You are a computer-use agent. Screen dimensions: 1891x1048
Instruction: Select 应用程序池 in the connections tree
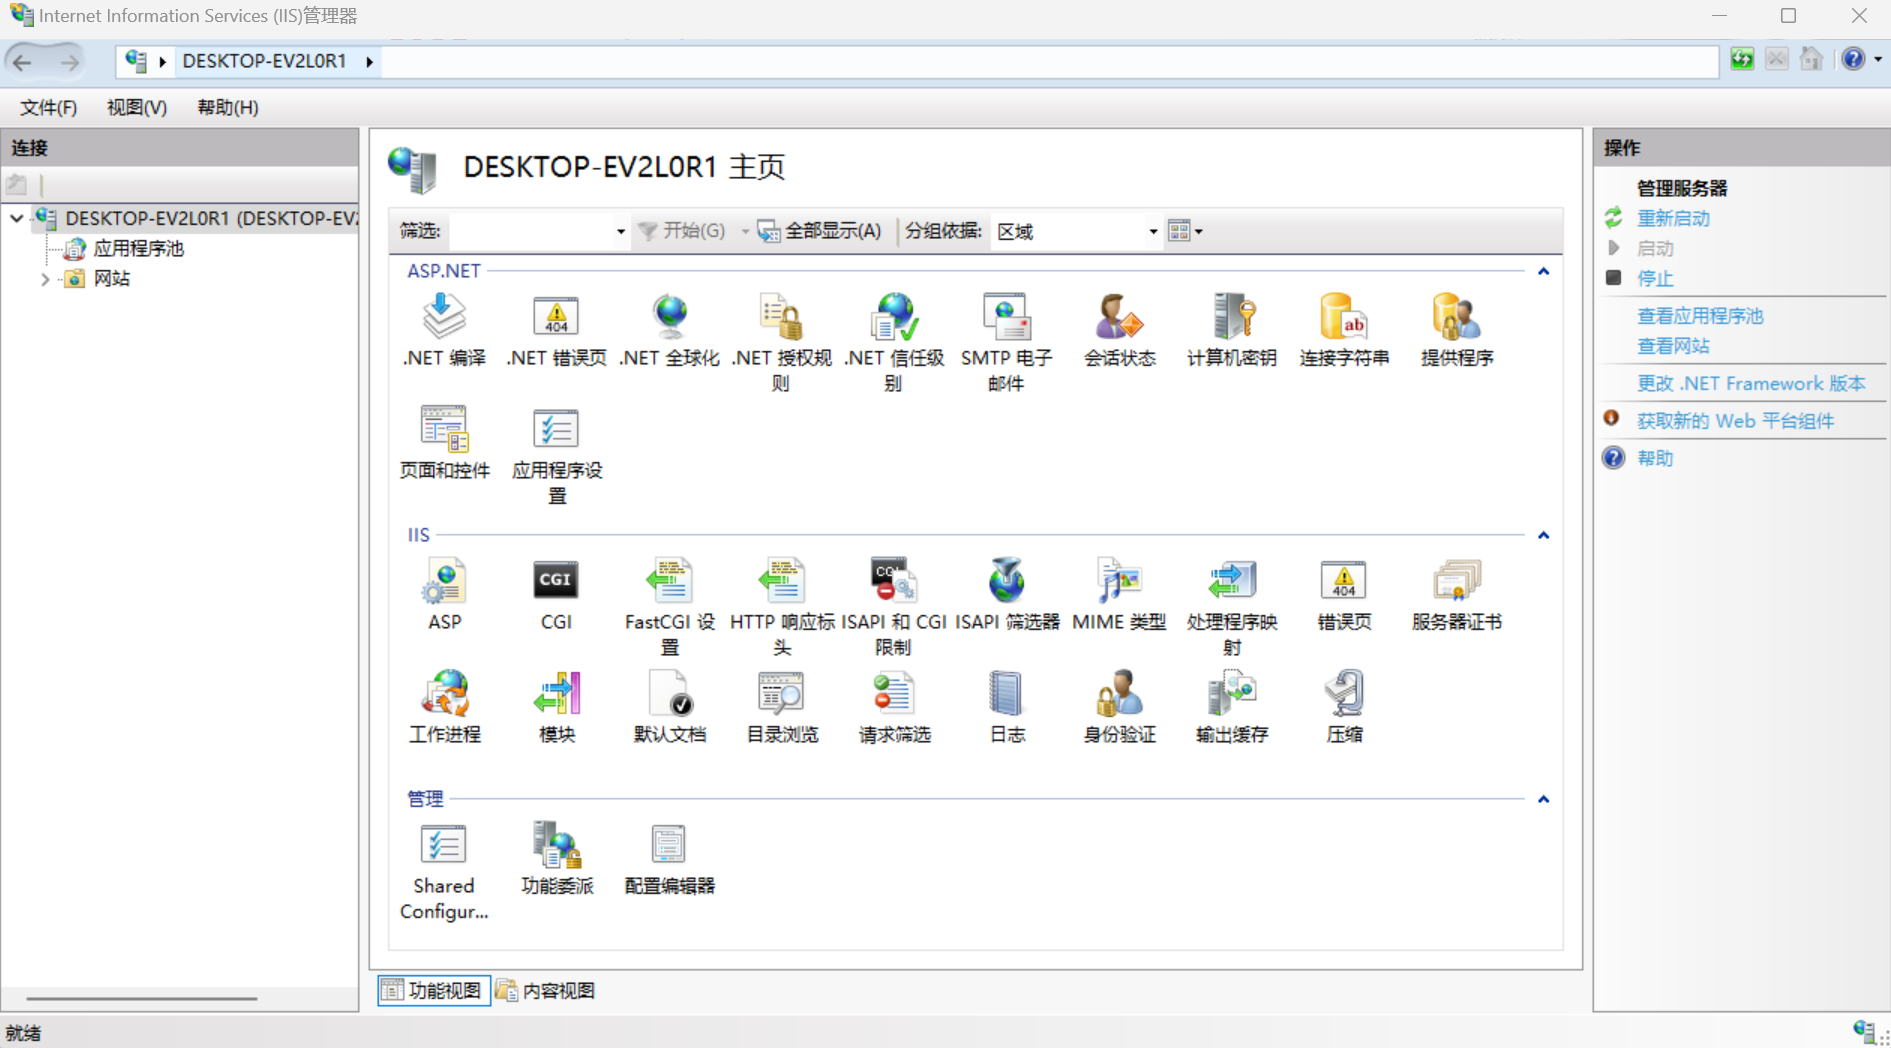[x=138, y=248]
